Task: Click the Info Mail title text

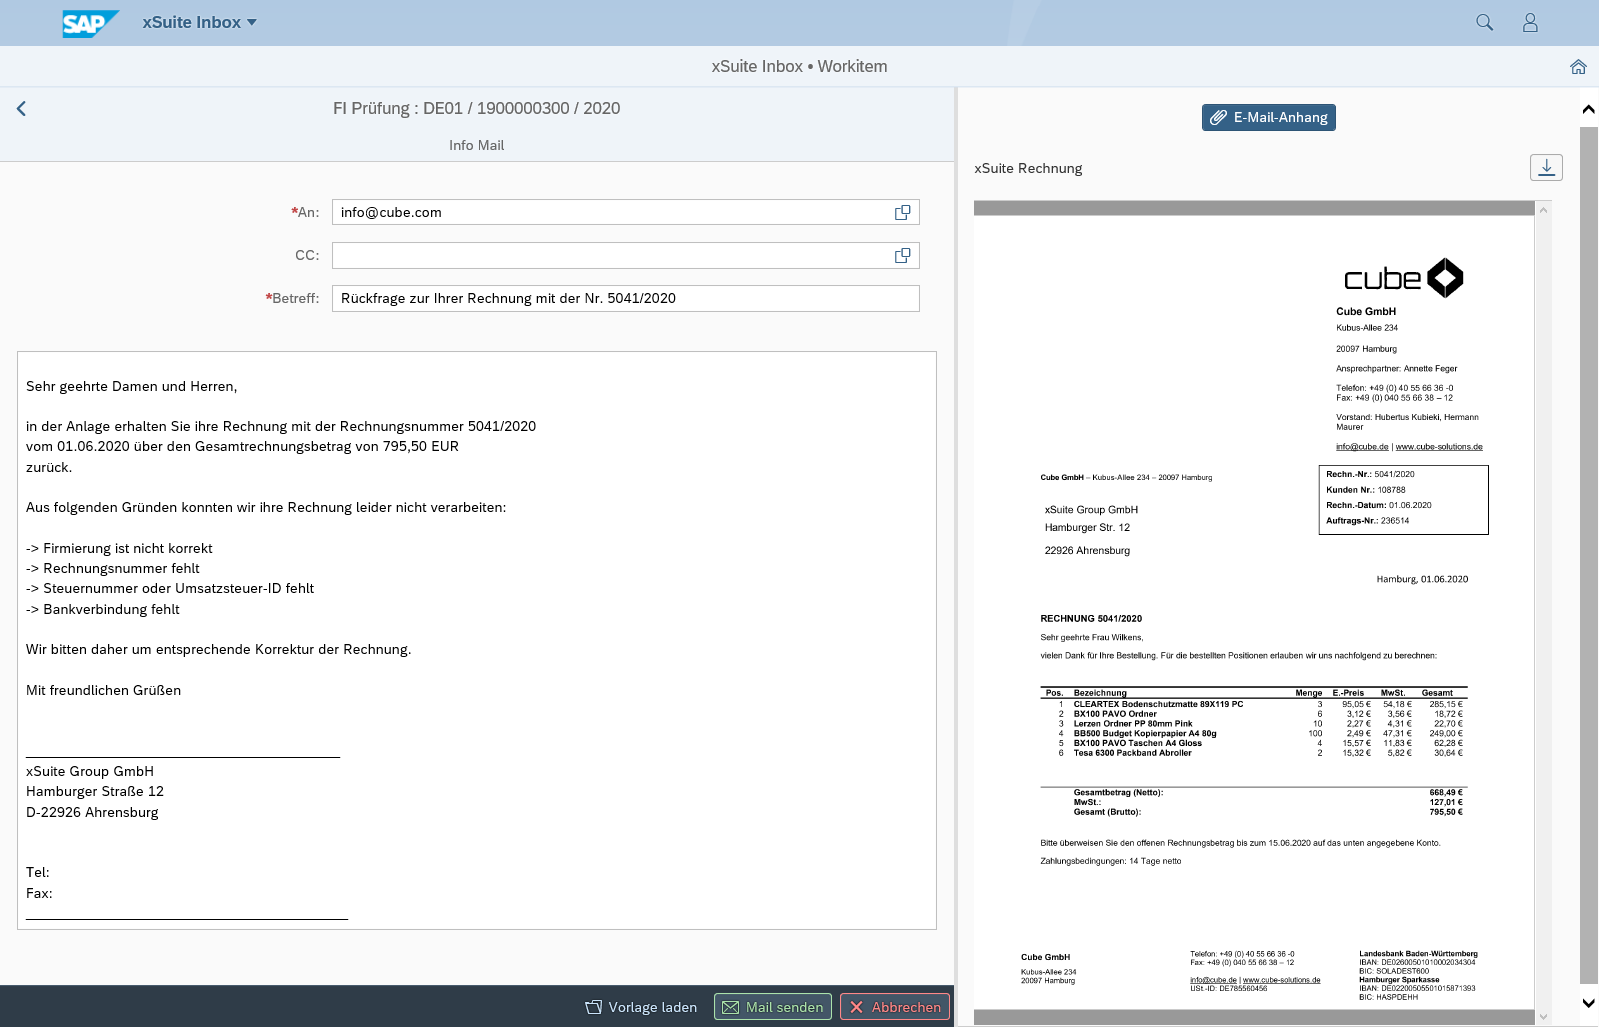Action: (x=476, y=145)
